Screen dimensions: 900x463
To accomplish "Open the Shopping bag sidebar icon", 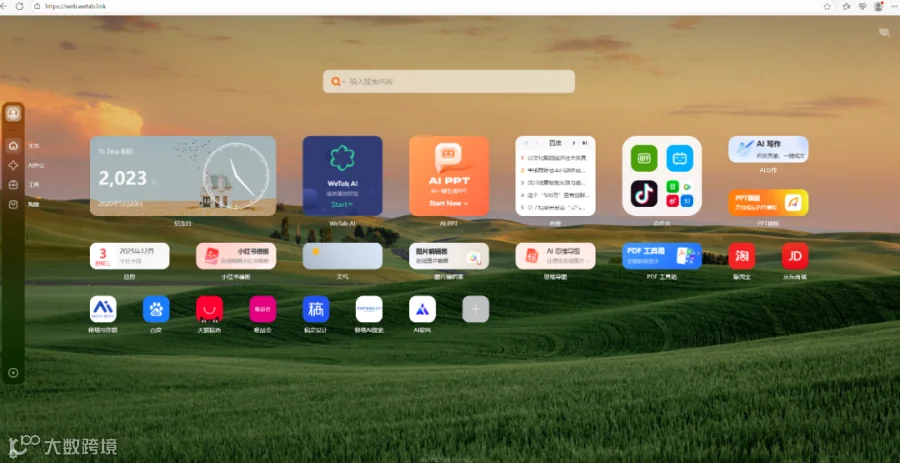I will (13, 204).
